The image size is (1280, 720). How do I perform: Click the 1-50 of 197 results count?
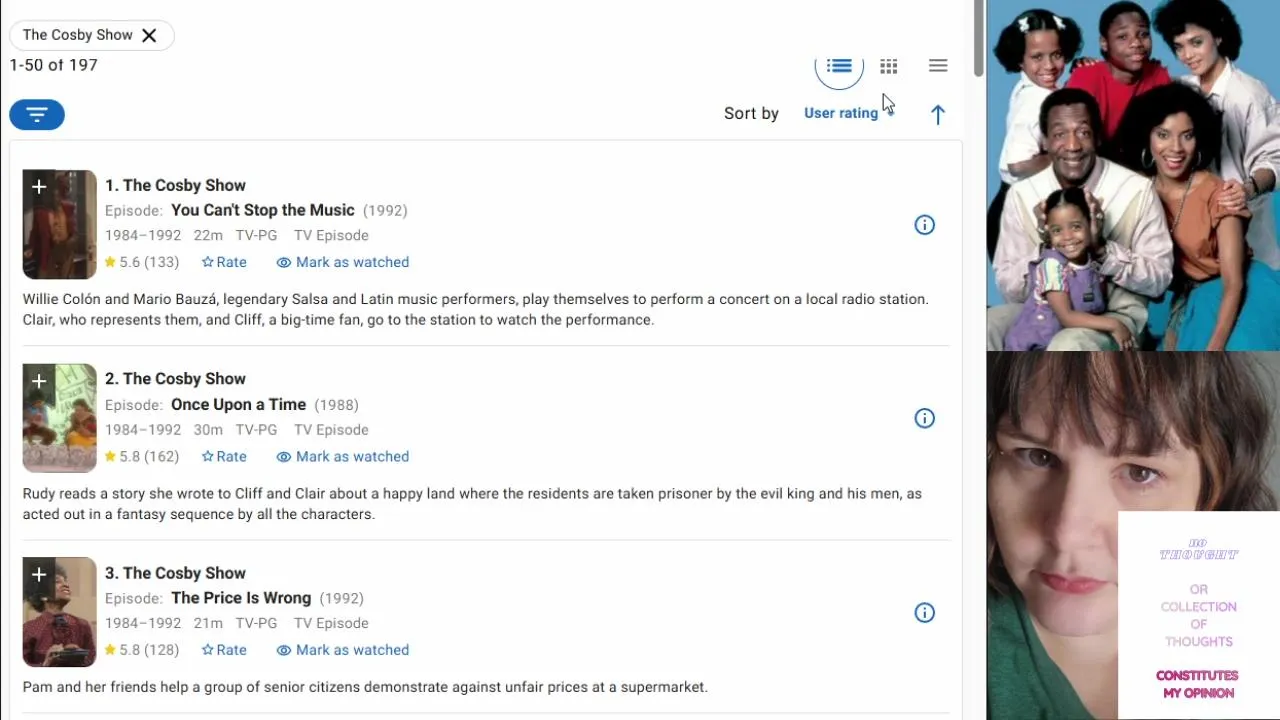click(53, 65)
